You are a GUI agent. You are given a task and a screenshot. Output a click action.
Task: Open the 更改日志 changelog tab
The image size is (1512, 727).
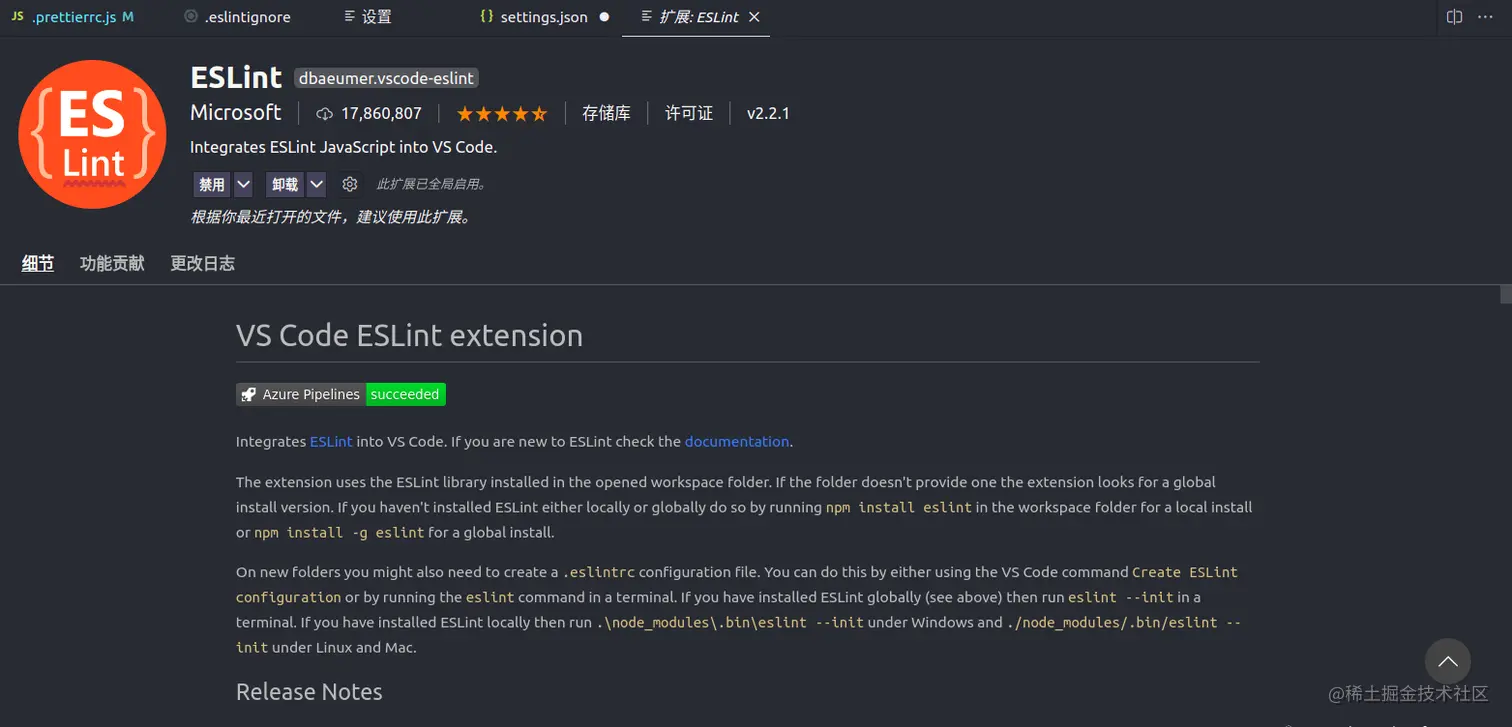click(202, 264)
